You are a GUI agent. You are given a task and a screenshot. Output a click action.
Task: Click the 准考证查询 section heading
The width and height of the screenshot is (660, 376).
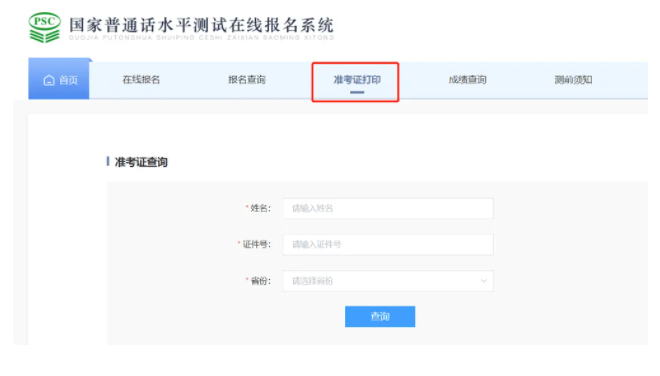(141, 162)
